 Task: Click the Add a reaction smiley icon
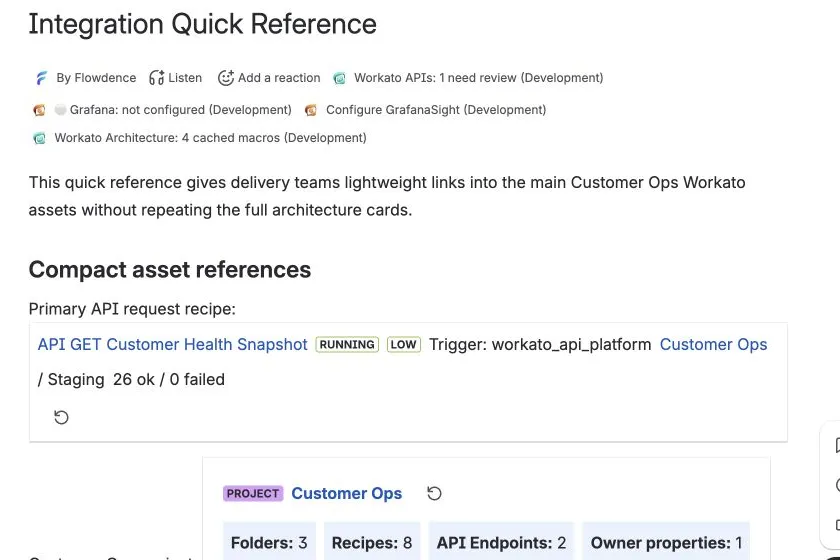coord(226,78)
